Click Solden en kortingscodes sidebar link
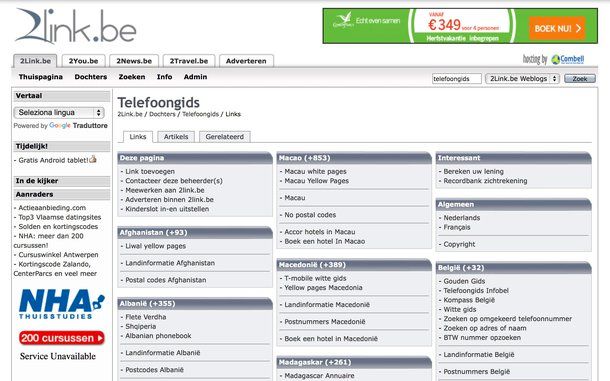 tap(58, 226)
